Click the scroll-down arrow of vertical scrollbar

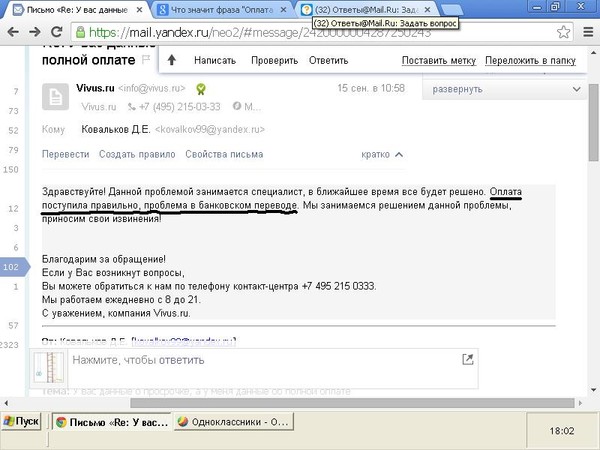click(x=593, y=390)
